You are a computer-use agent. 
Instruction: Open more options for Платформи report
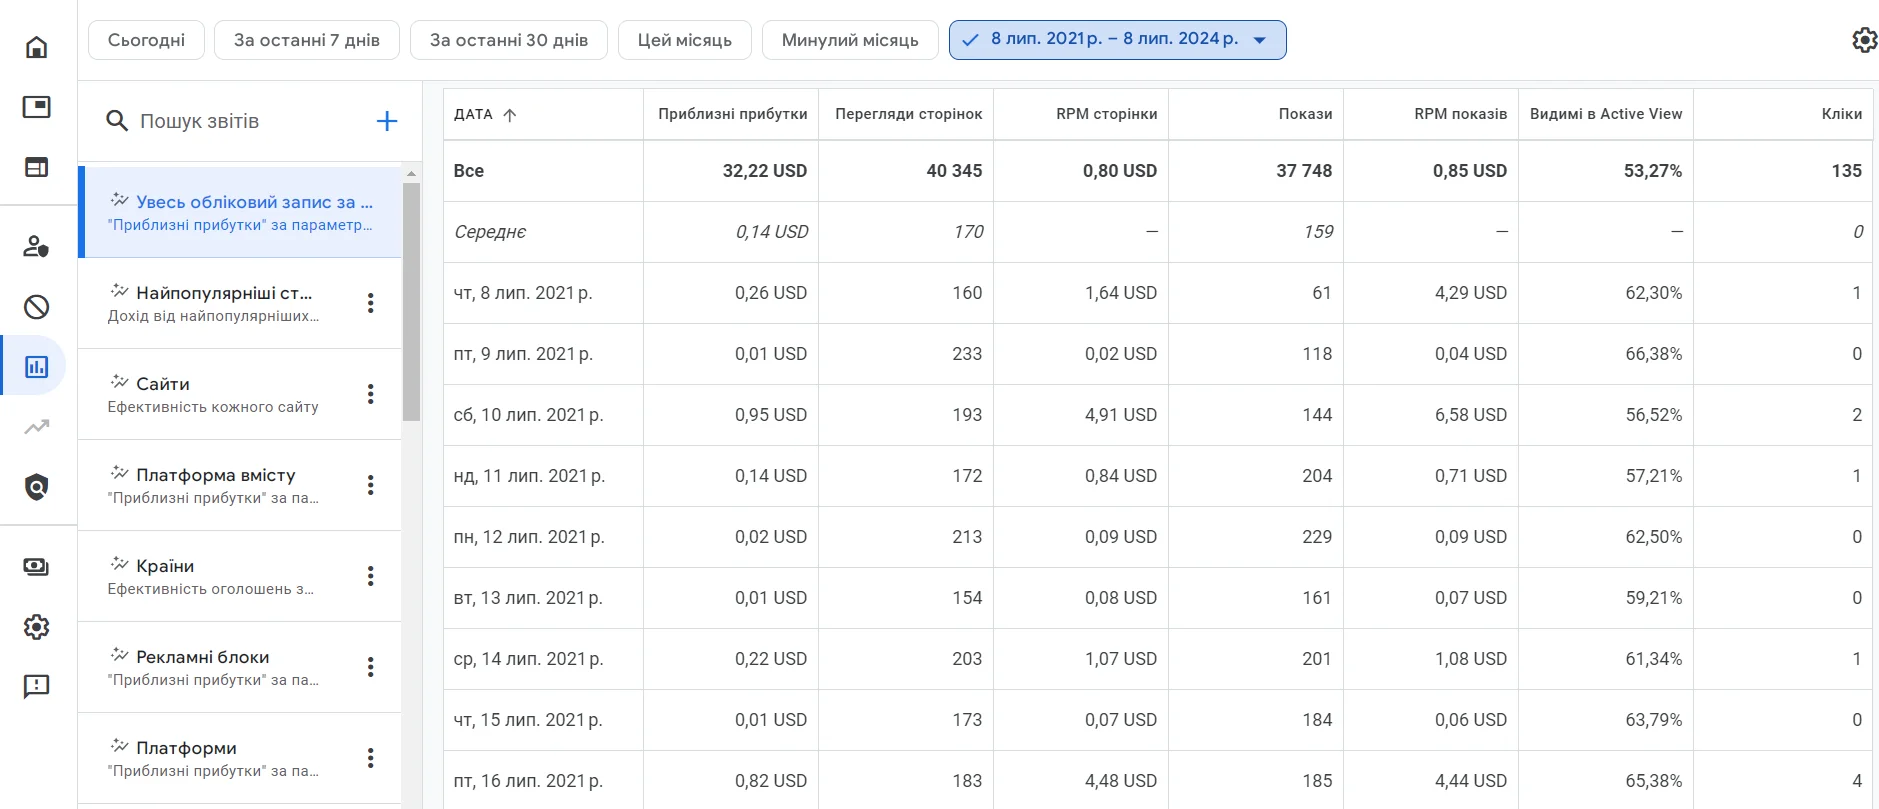click(x=371, y=758)
